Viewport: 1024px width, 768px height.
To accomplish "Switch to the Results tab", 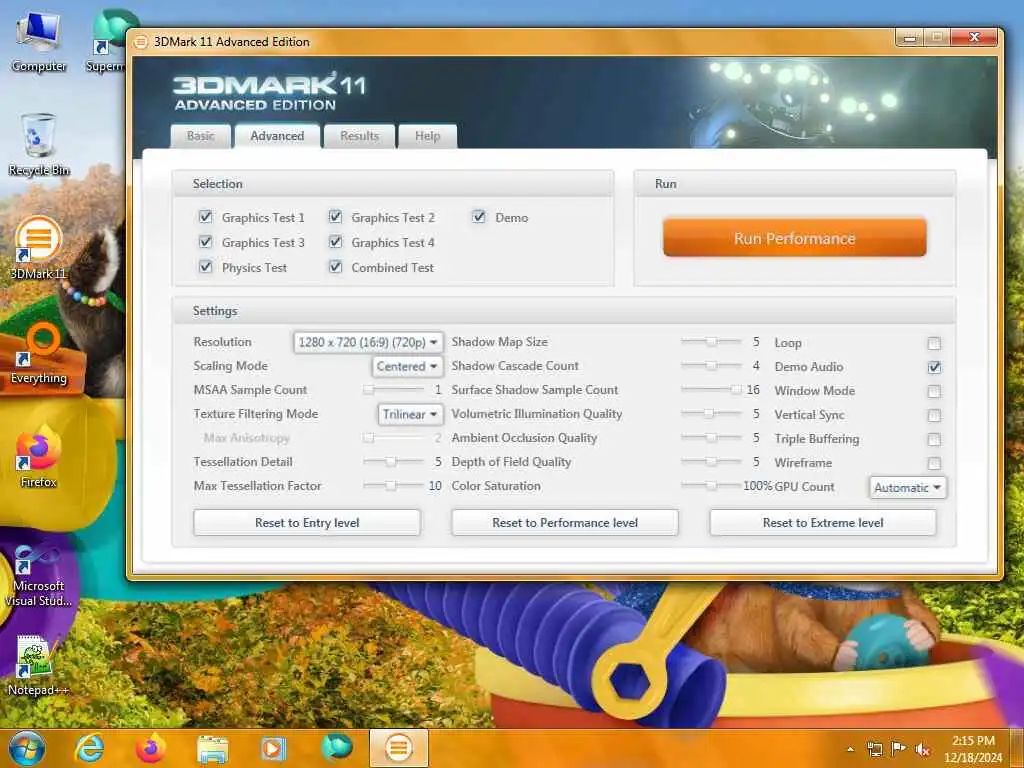I will tap(360, 136).
